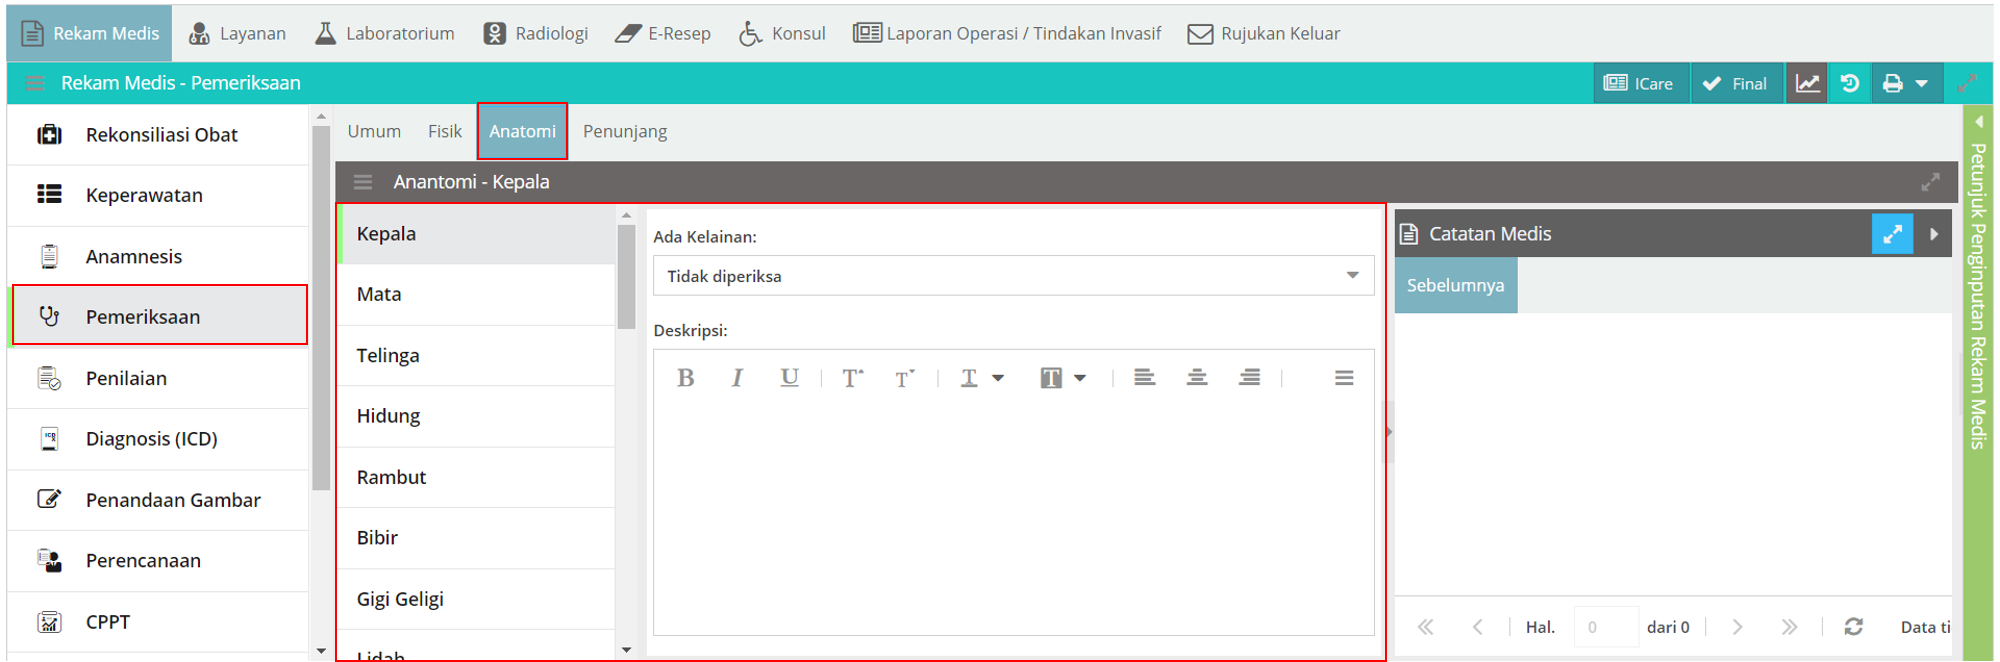Open the Konsul menu
The image size is (2000, 662).
coord(782,33)
